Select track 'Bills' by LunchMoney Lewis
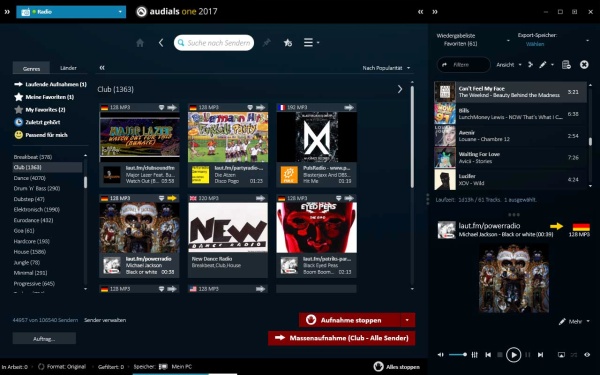The image size is (600, 375). point(510,114)
